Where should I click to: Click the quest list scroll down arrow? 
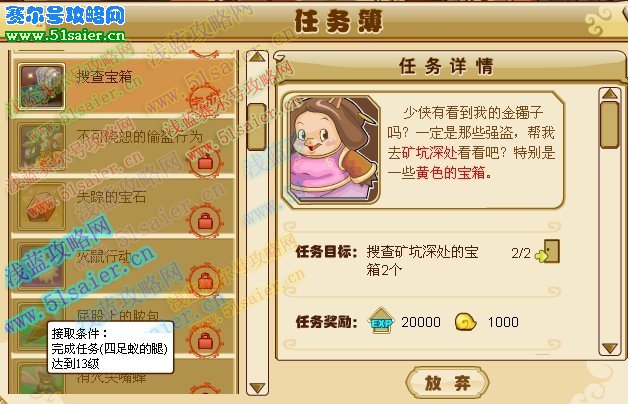257,388
